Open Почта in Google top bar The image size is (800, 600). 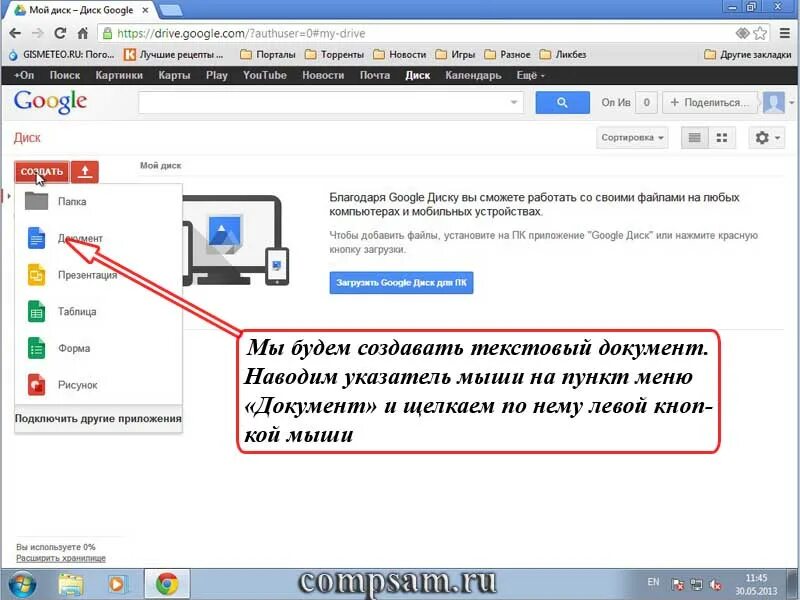click(x=374, y=76)
